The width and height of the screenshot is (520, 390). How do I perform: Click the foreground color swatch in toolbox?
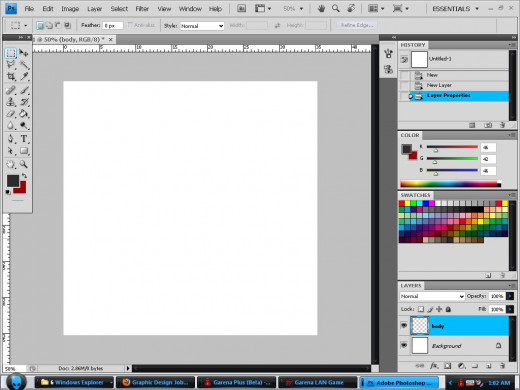[x=13, y=181]
